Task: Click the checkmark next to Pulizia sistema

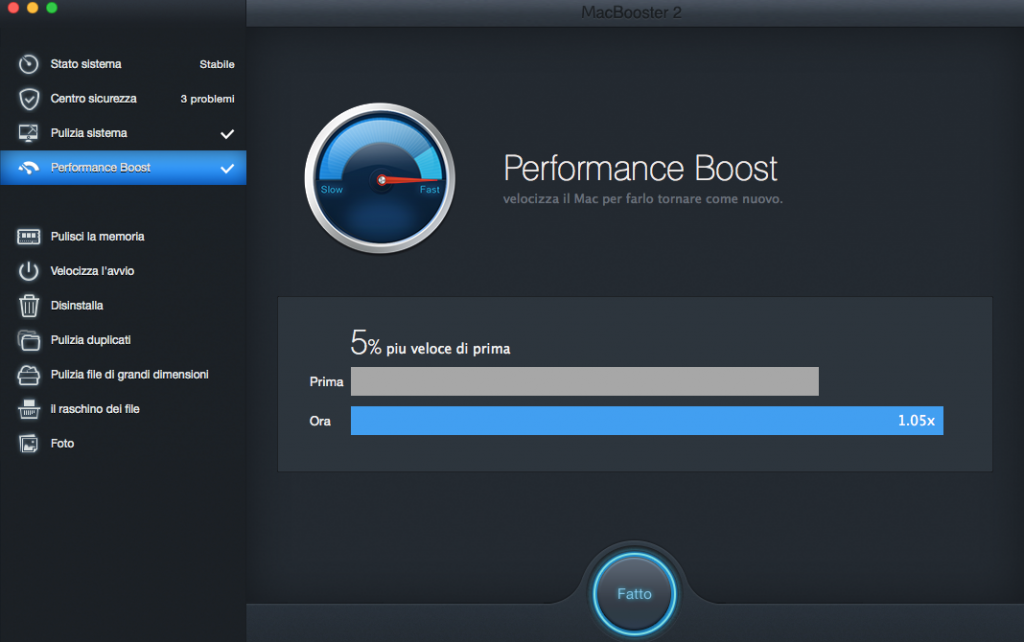Action: (227, 134)
